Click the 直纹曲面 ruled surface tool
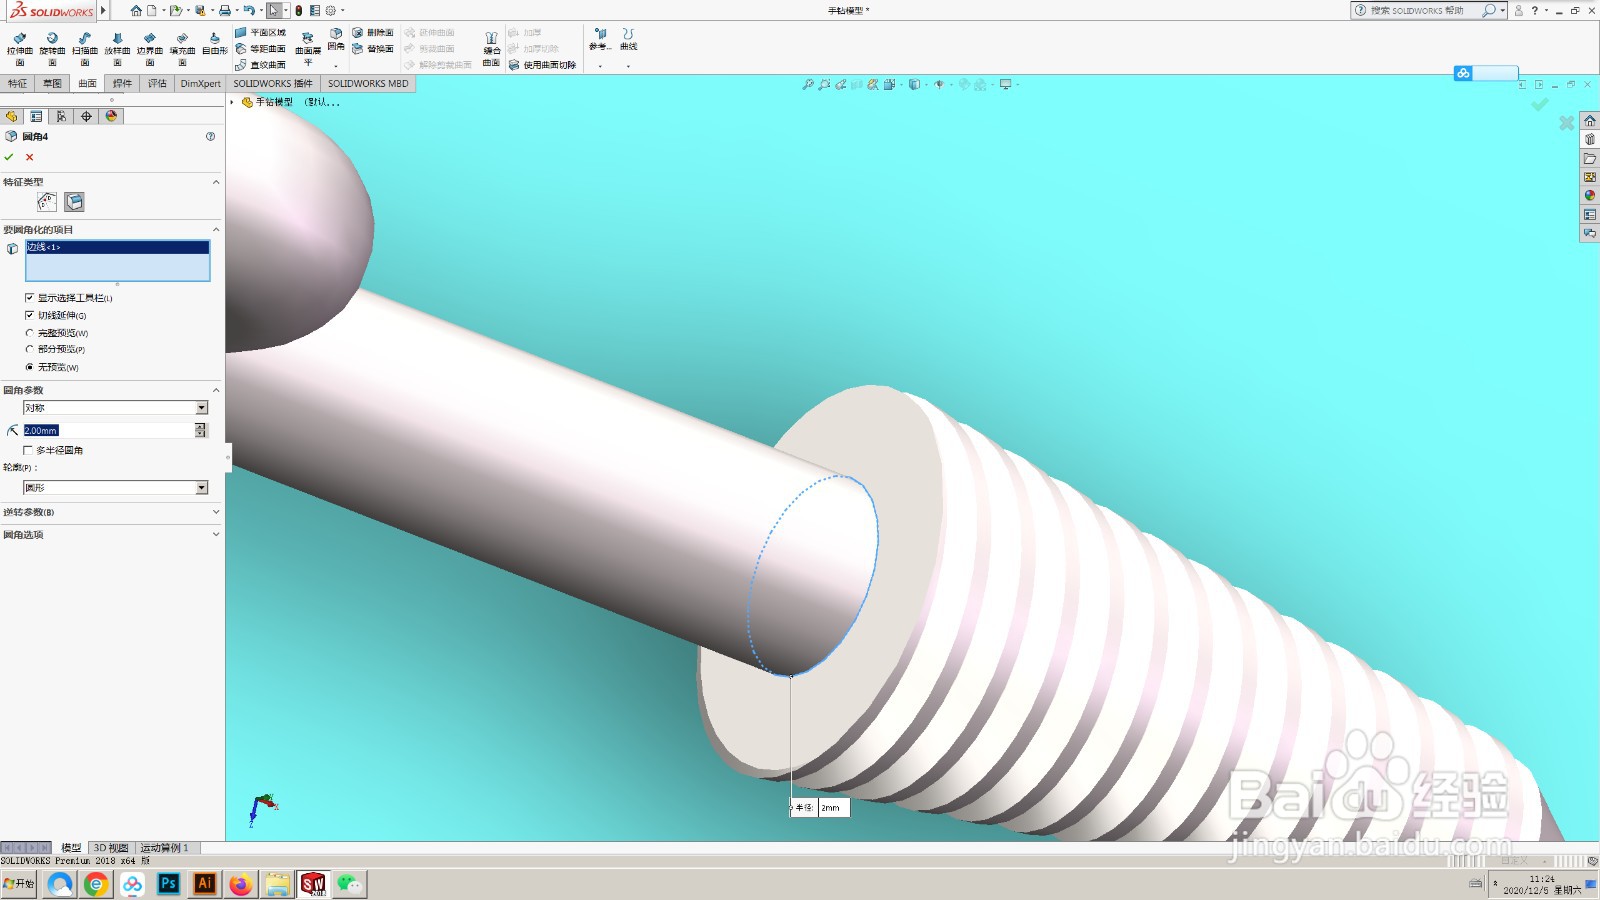 260,65
